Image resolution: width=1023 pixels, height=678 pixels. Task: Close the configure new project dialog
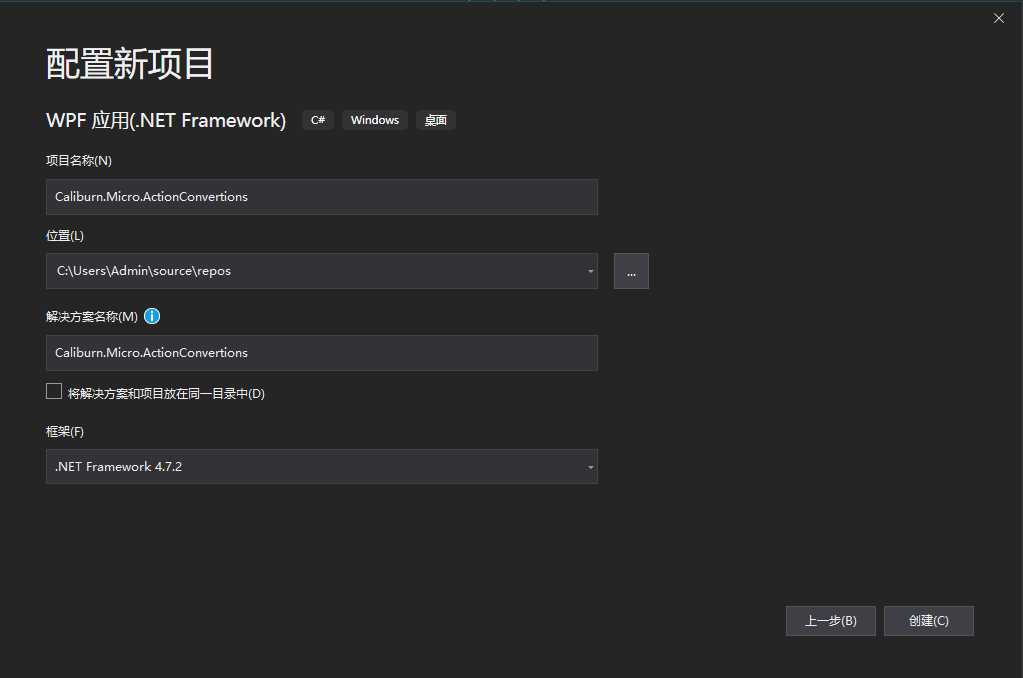pos(998,18)
